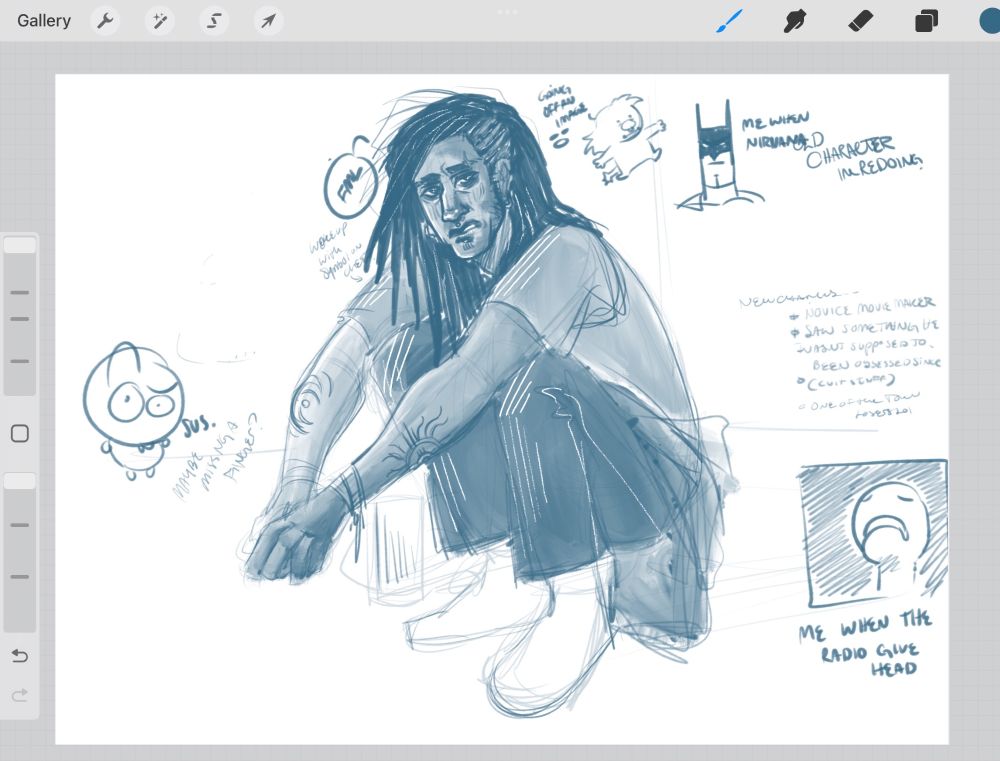
Task: Open the blue active color picker
Action: (990, 20)
